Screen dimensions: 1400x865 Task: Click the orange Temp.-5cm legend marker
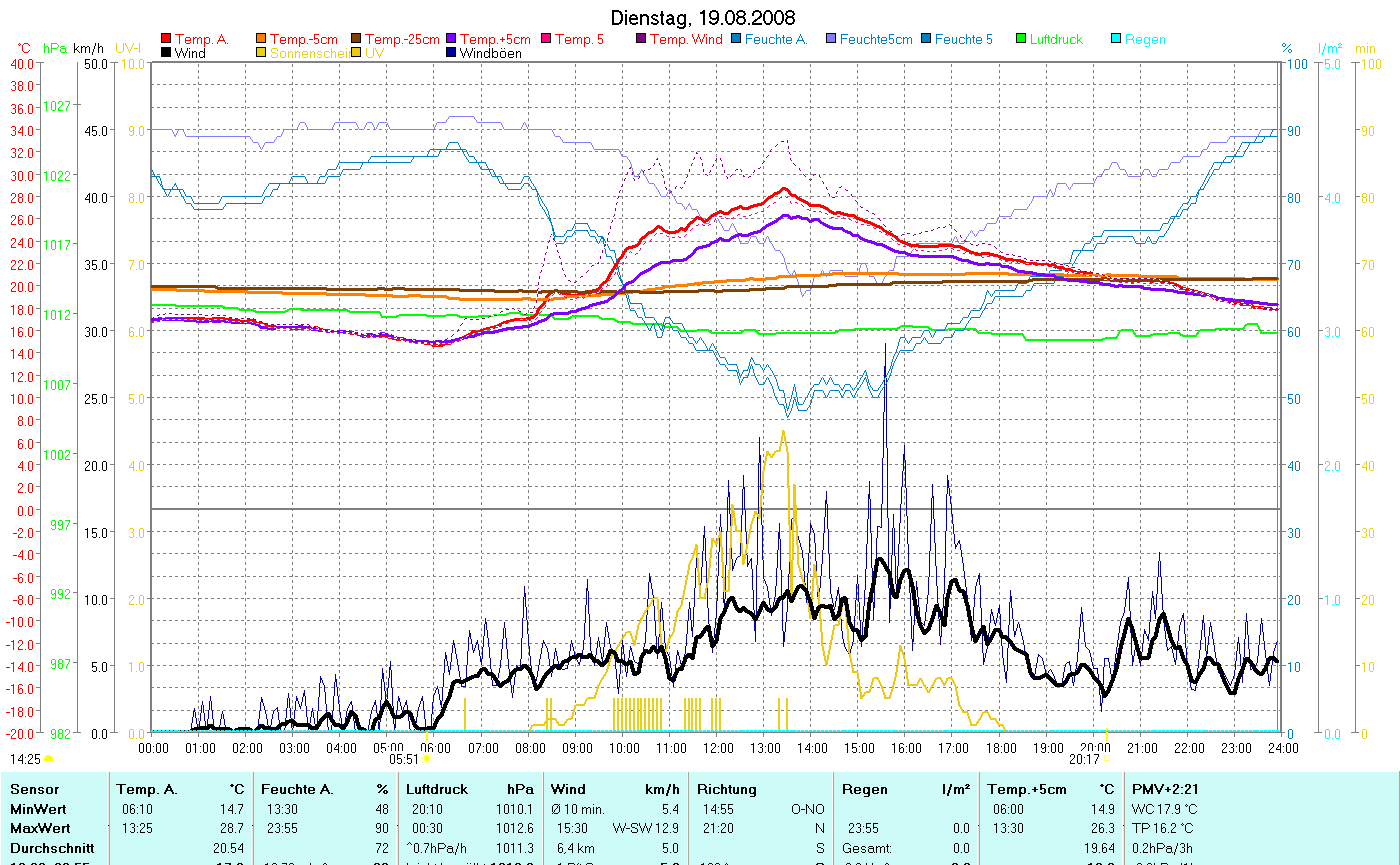[x=261, y=40]
